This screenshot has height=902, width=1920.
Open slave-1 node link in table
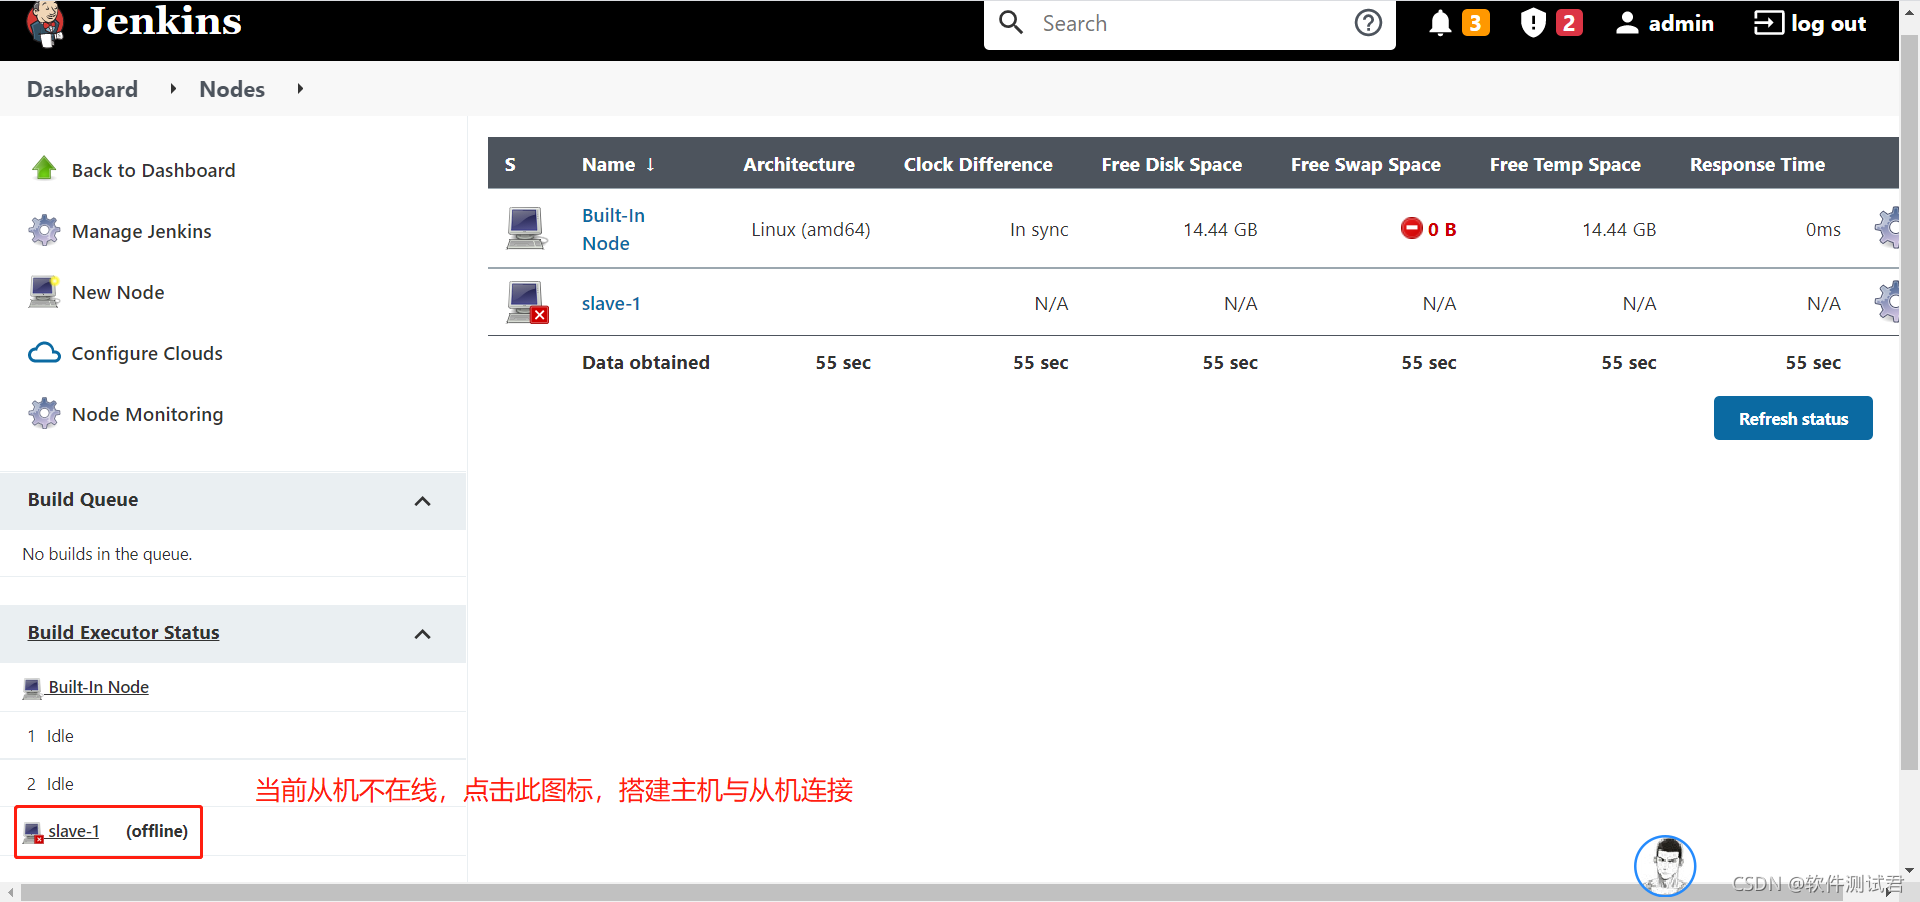[611, 303]
